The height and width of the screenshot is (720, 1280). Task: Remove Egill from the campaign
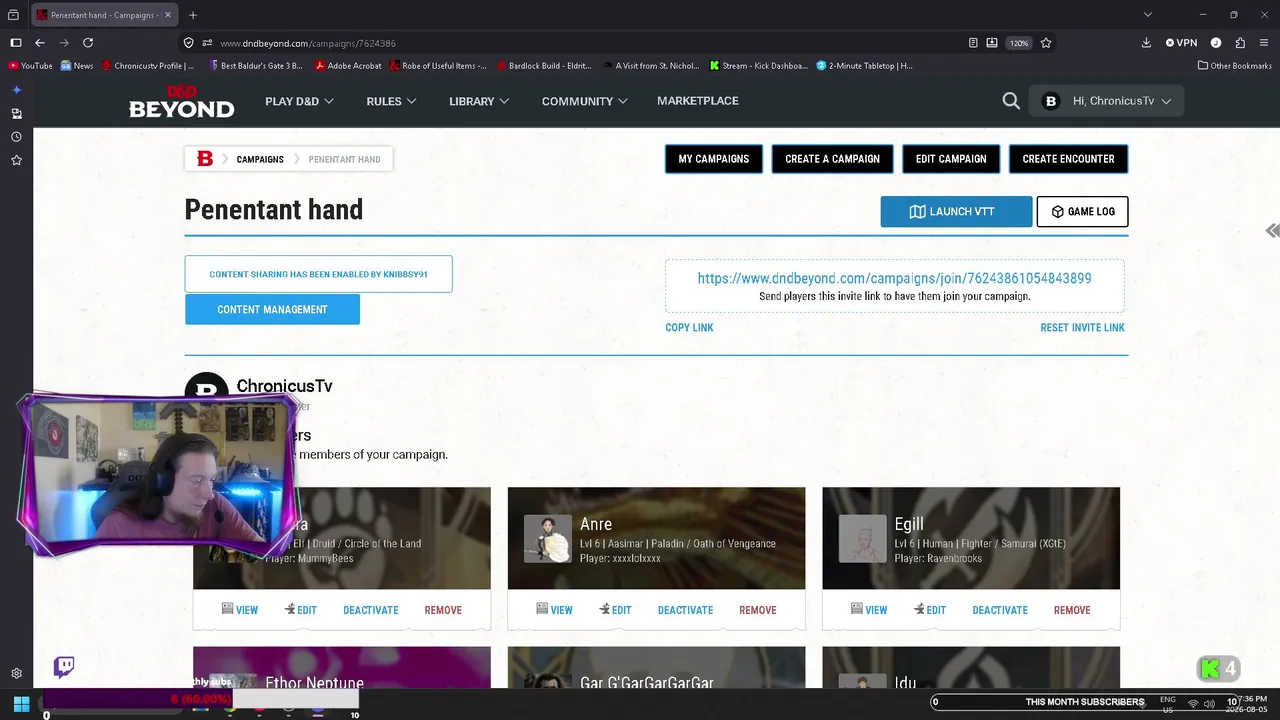coord(1072,610)
